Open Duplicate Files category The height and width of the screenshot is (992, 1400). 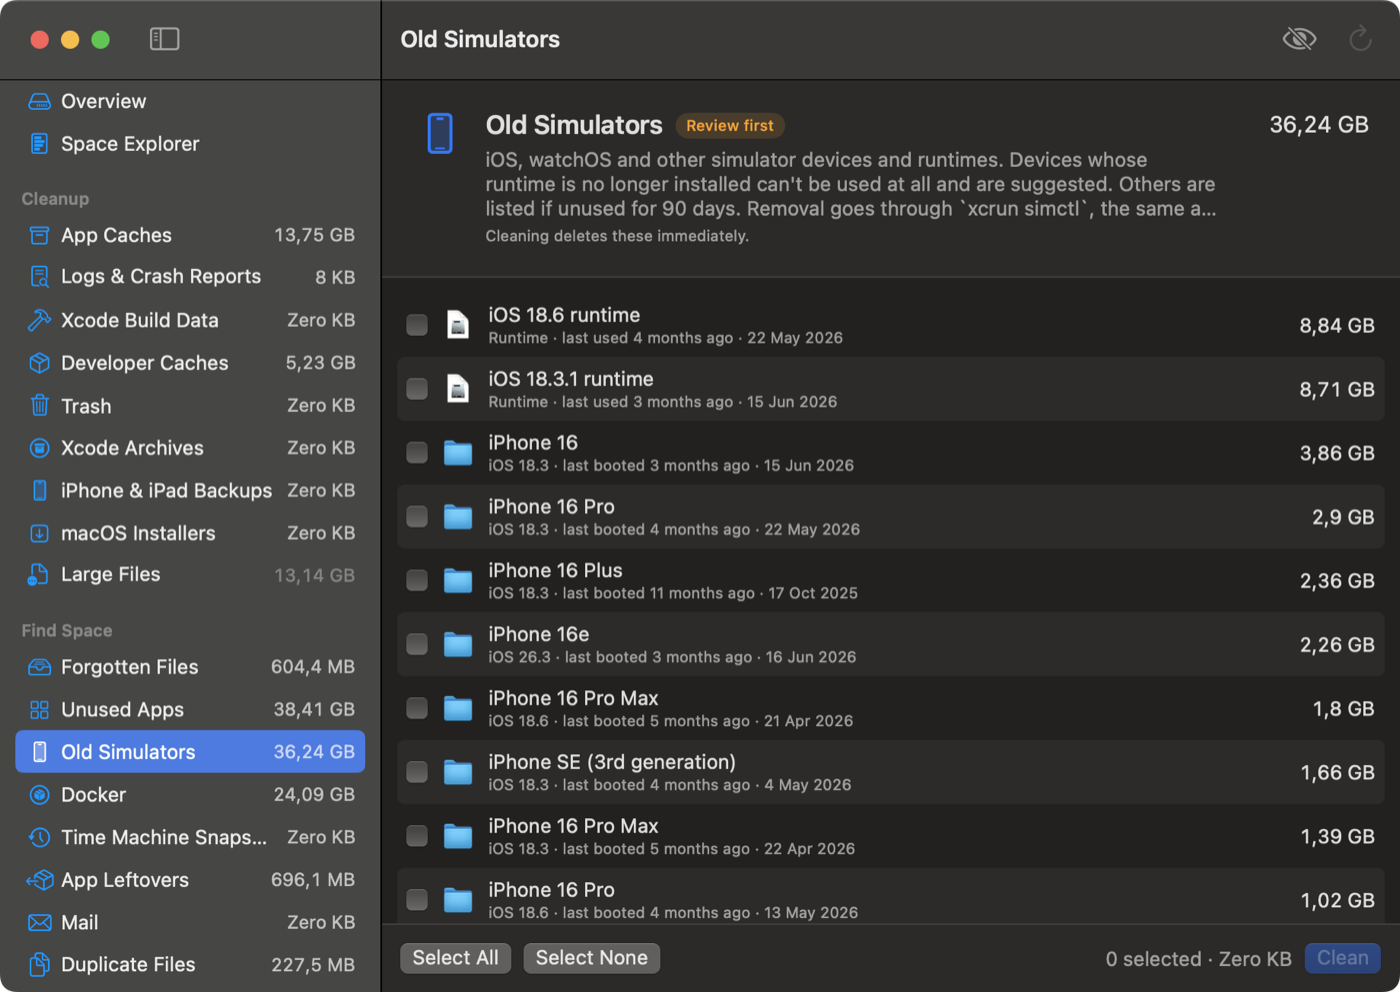(x=190, y=965)
